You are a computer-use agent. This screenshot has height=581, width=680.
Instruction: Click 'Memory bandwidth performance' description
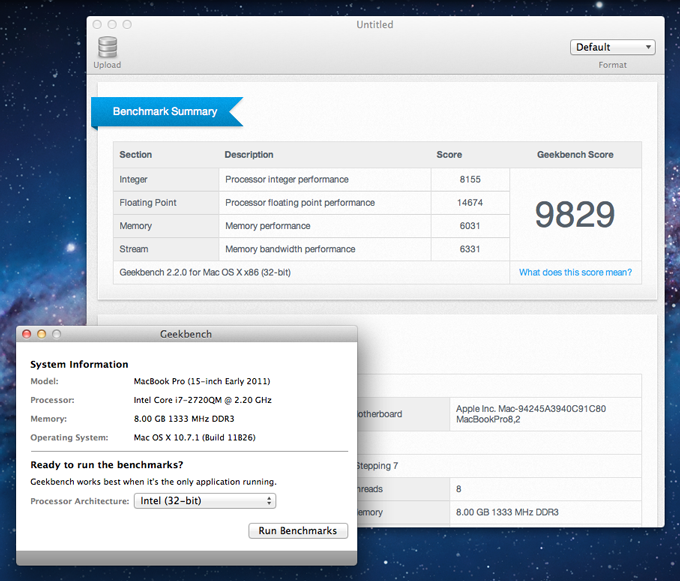click(290, 249)
